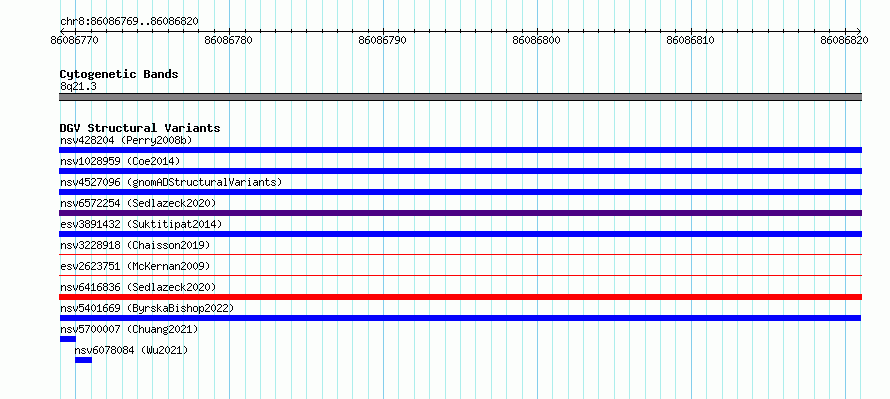The height and width of the screenshot is (399, 890).
Task: Click nsv5700007 (Chuang2021) label
Action: tap(129, 329)
